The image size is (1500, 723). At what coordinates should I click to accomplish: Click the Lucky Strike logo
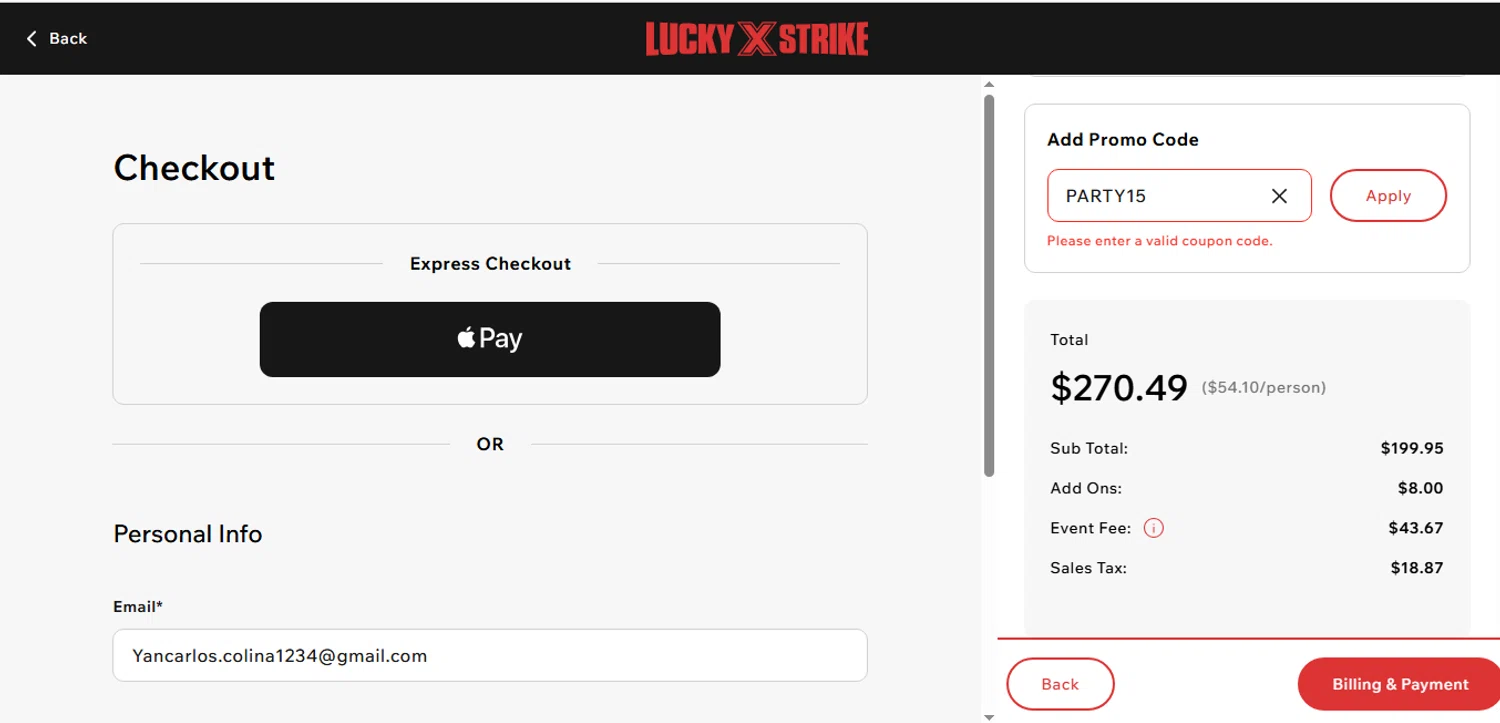click(x=756, y=38)
